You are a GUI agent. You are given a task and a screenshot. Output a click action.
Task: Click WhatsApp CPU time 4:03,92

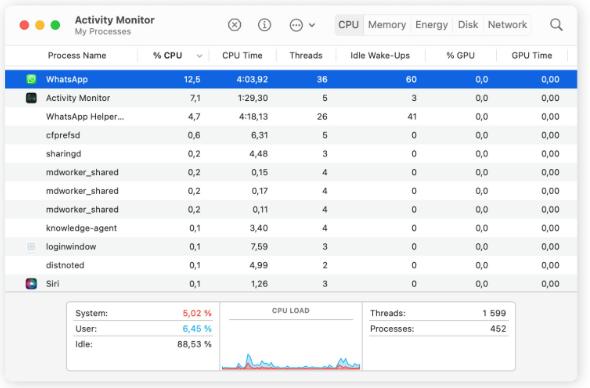(252, 79)
